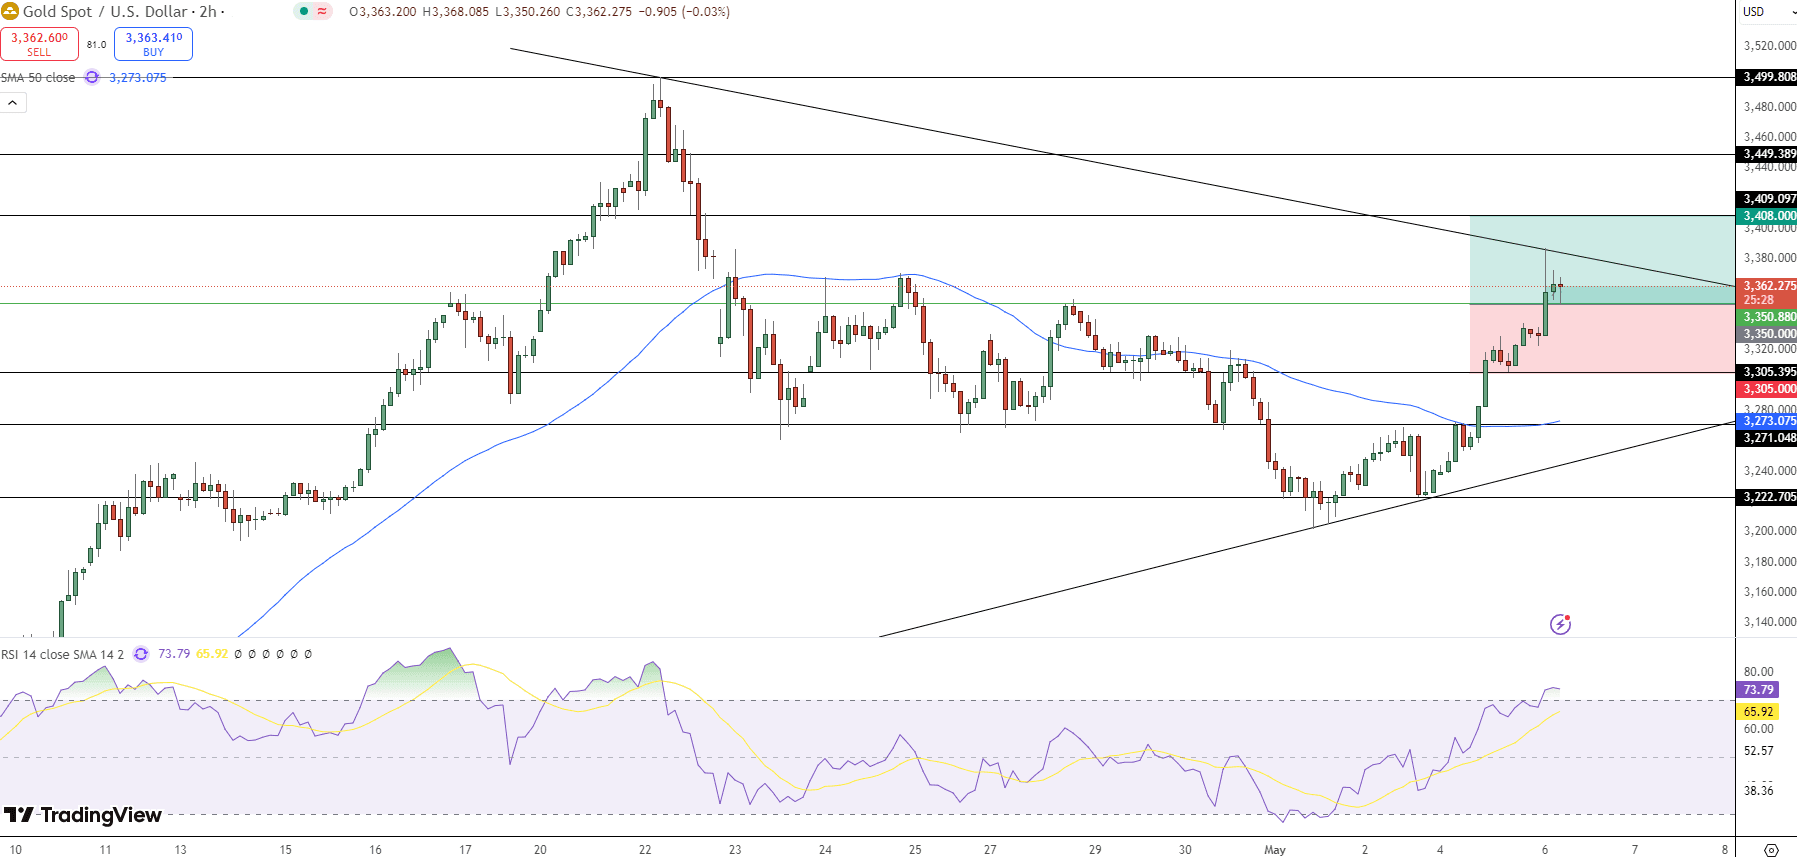Screen dimensions: 1797x857
Task: Click the BUY 3,363.41 button
Action: (x=153, y=44)
